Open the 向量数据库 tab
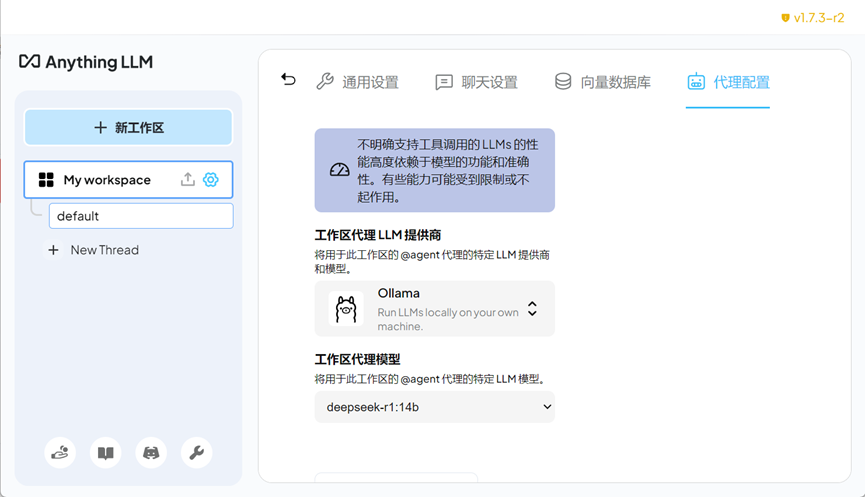Screen dimensions: 865x497 (602, 82)
